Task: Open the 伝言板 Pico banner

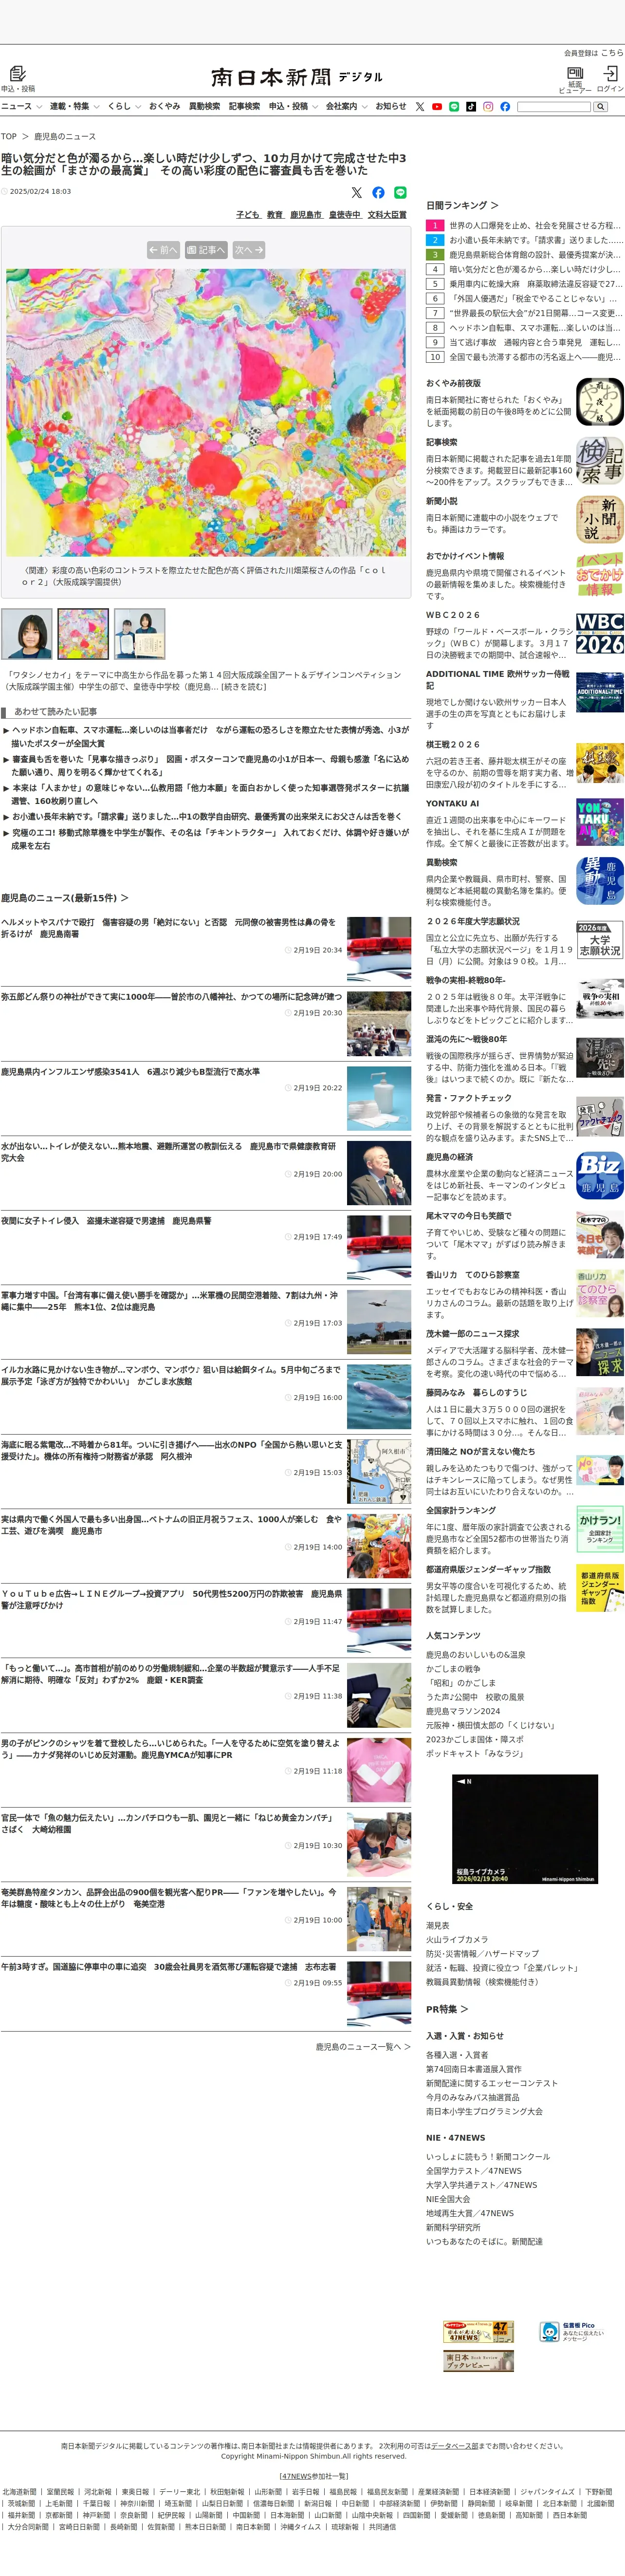Action: (x=573, y=2331)
